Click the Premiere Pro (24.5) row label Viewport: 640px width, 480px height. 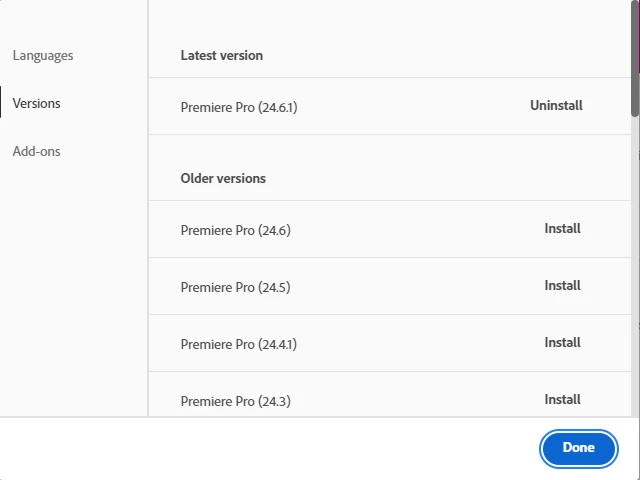235,287
